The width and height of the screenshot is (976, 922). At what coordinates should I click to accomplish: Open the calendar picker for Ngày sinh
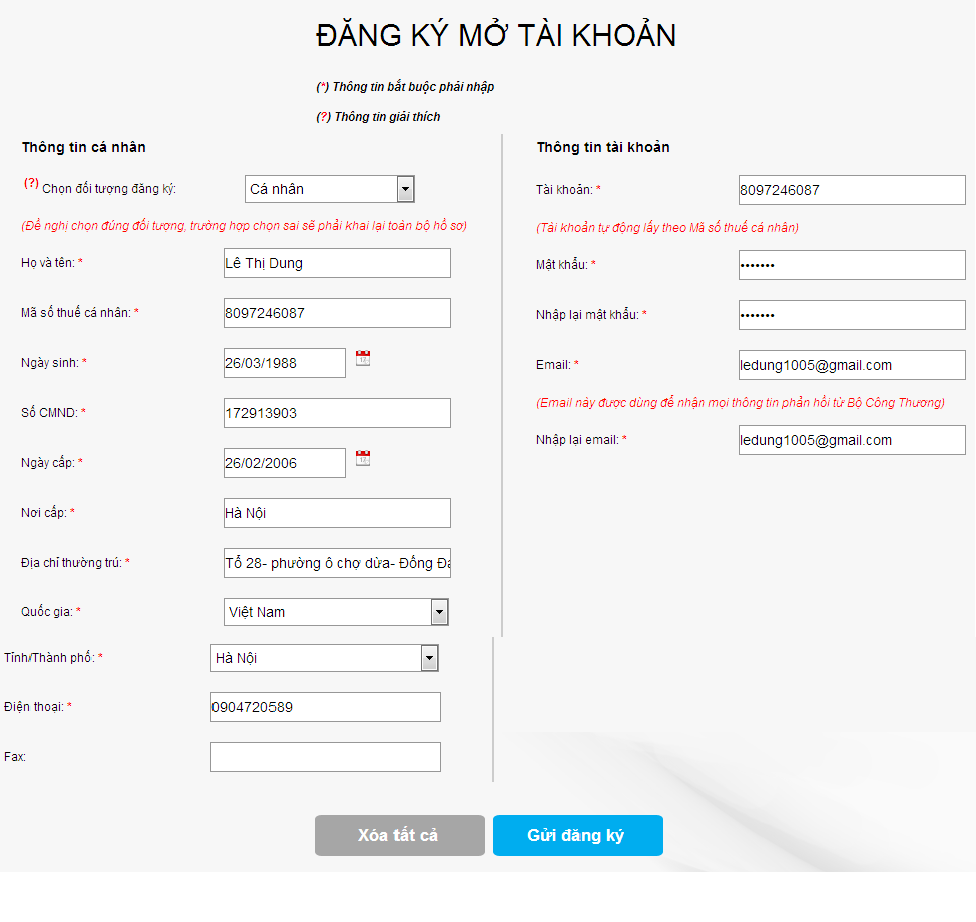(x=363, y=358)
